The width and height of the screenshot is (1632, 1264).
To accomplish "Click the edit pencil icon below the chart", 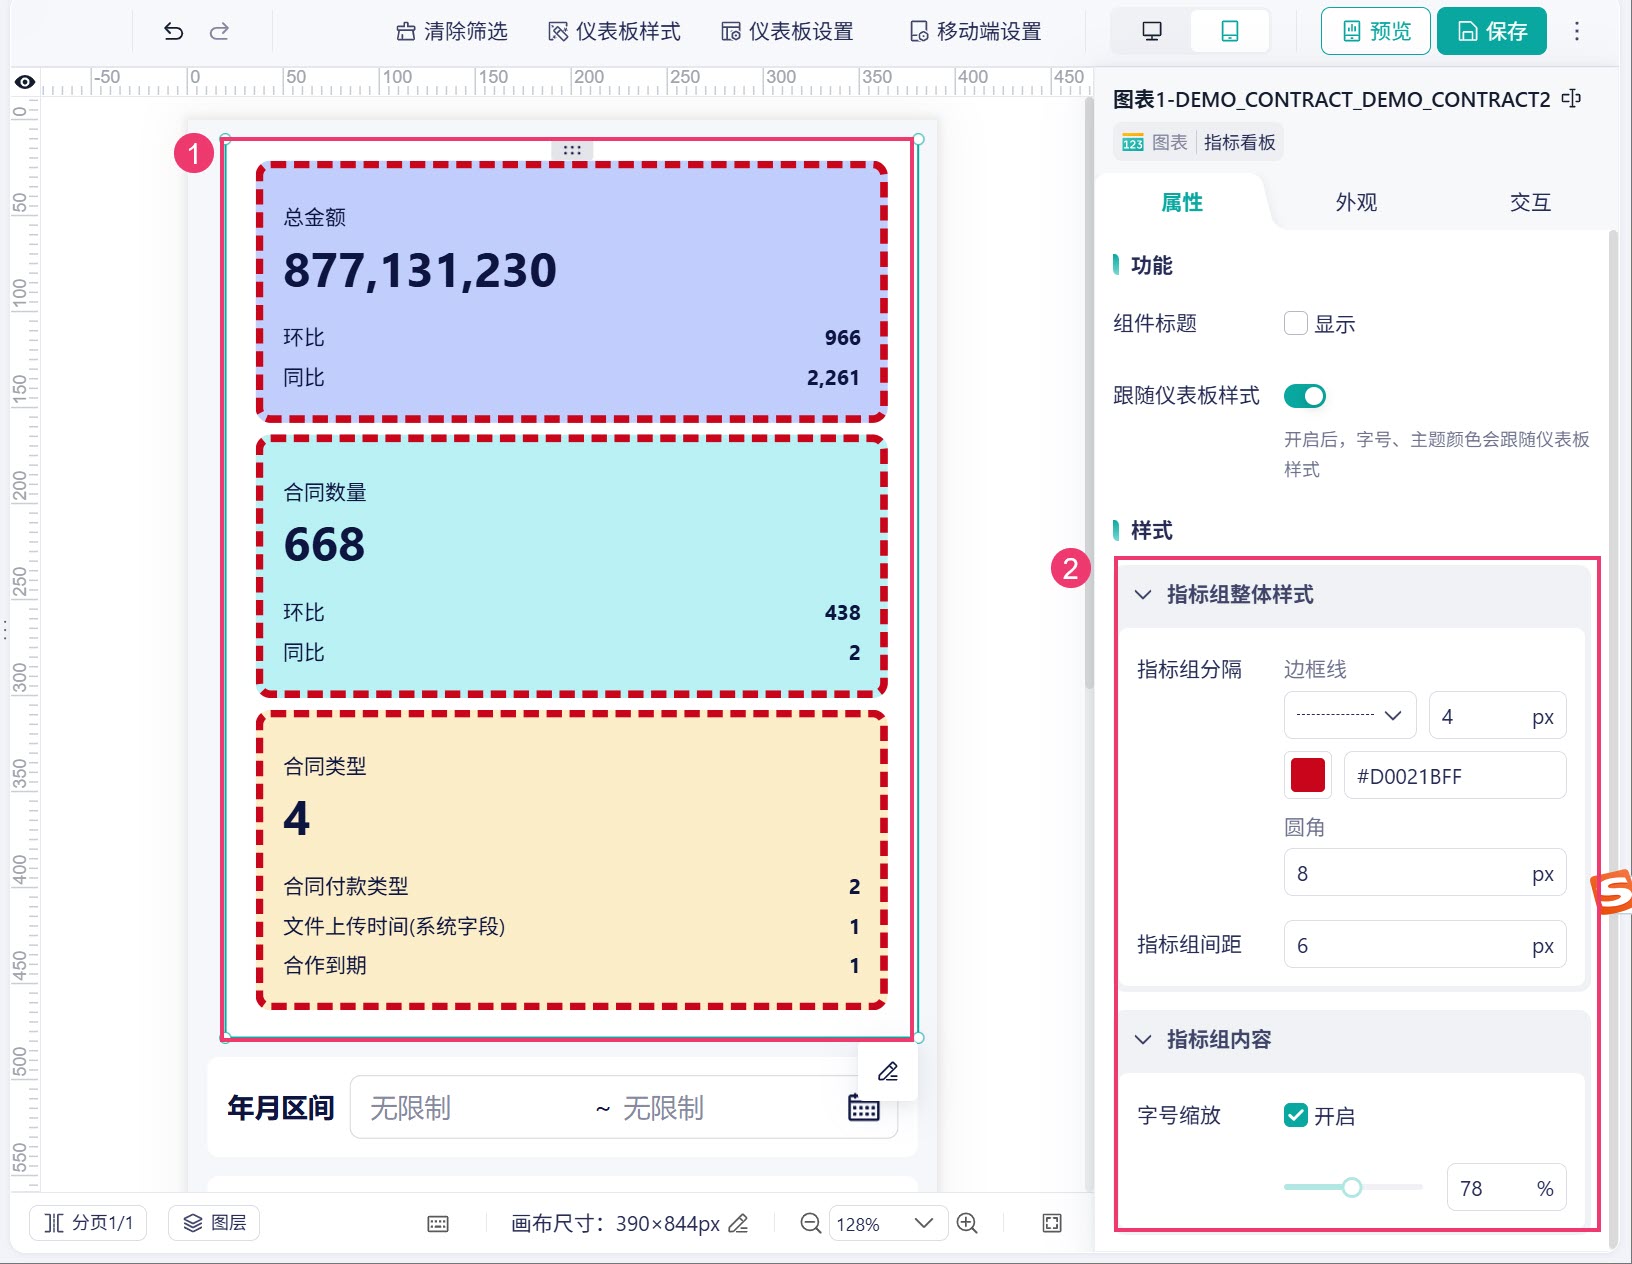I will tap(888, 1072).
